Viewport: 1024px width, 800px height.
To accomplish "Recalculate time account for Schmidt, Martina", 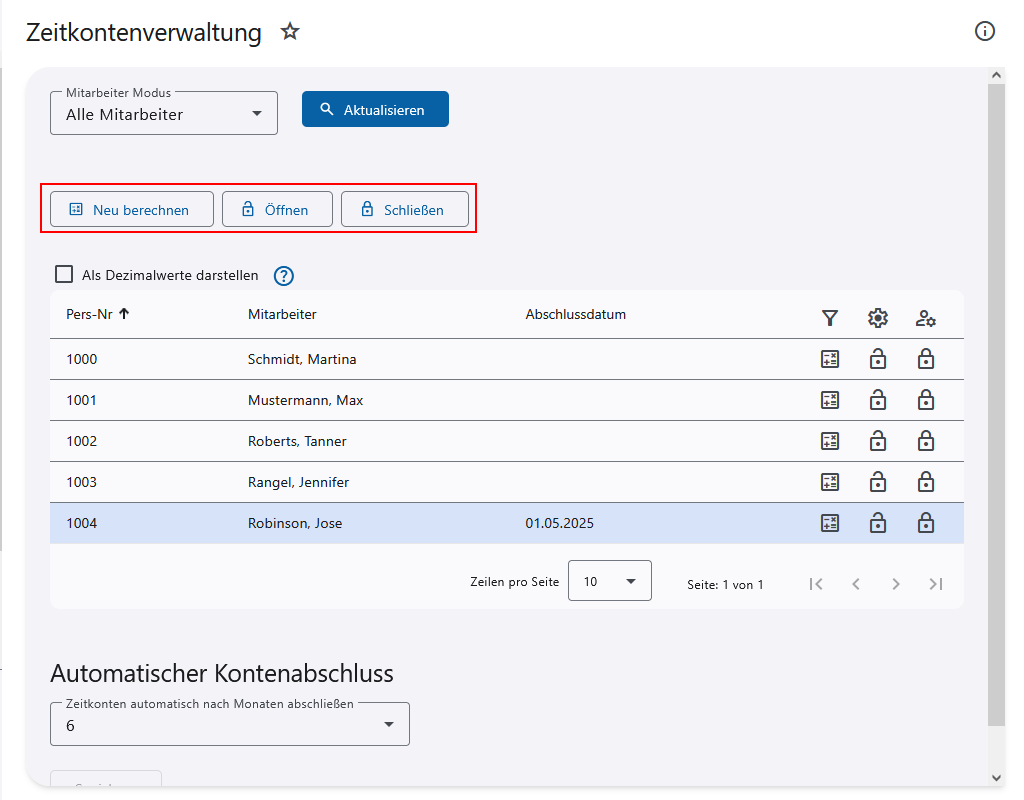I will (x=829, y=359).
